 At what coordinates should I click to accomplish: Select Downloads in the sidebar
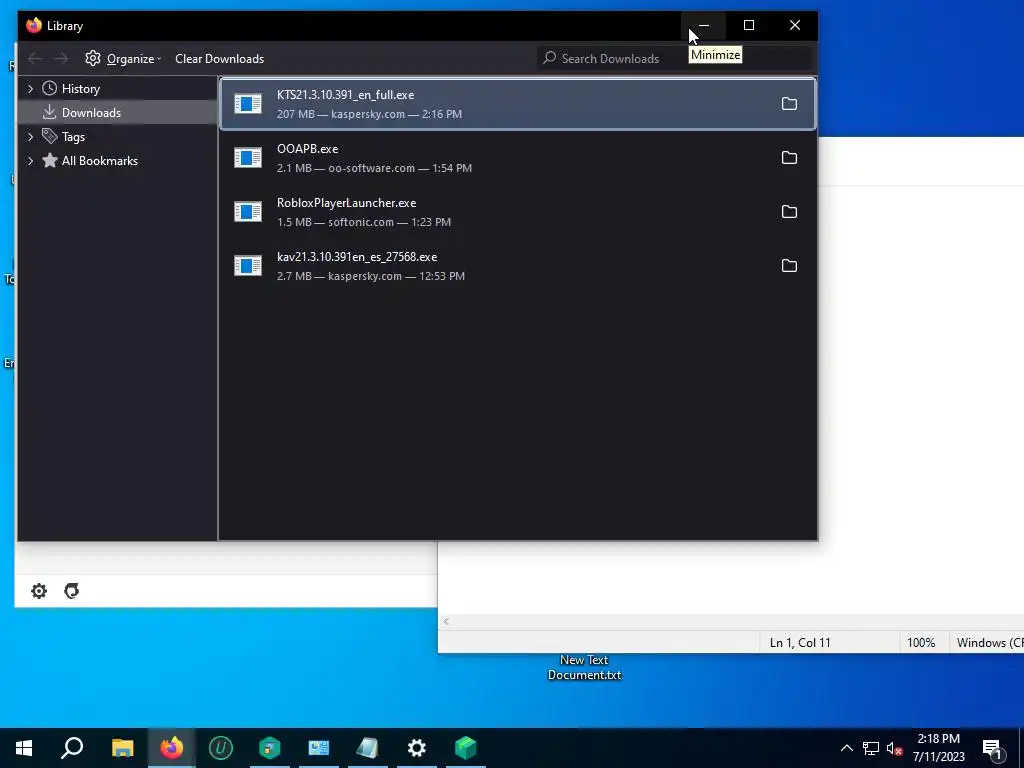(118, 112)
